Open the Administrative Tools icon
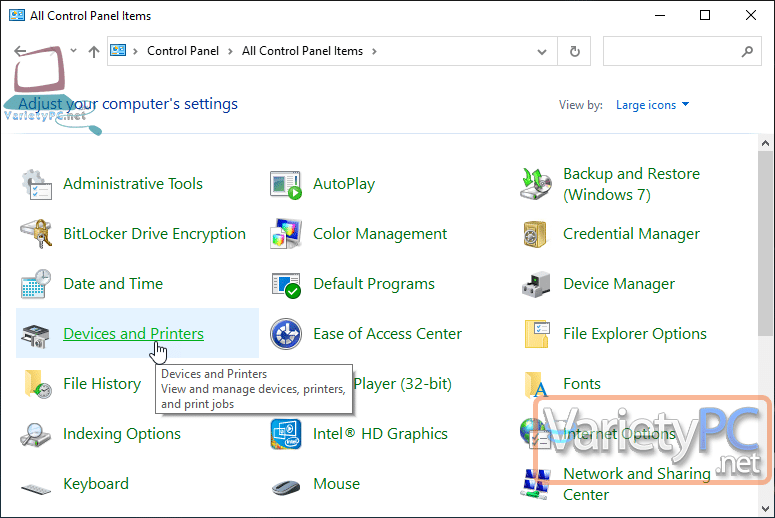Viewport: 775px width, 518px height. (37, 184)
